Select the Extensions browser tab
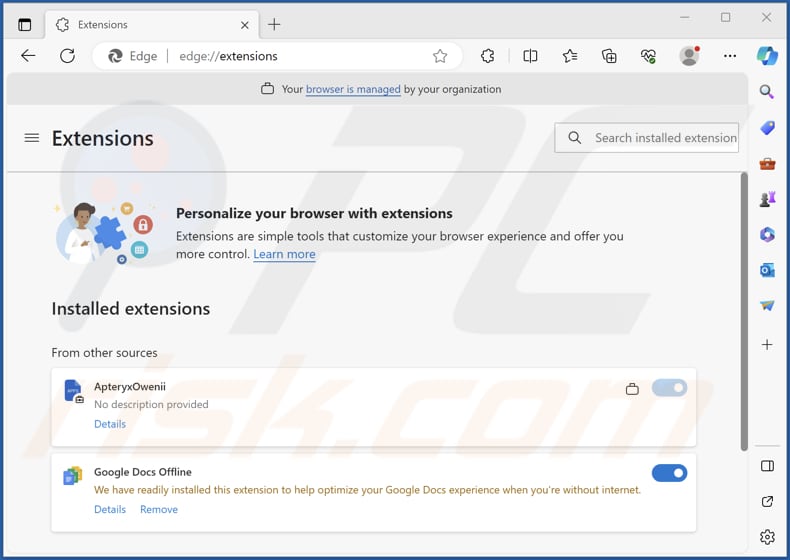The image size is (790, 560). [152, 24]
